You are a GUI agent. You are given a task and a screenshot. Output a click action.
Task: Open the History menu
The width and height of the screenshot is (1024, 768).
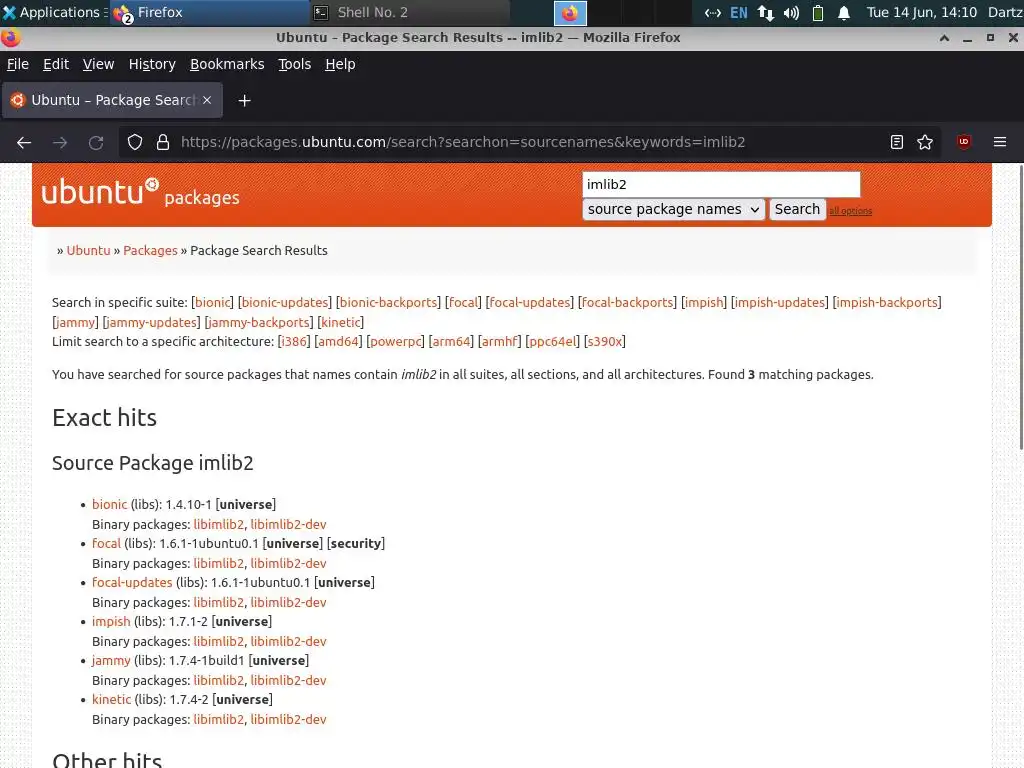[152, 64]
